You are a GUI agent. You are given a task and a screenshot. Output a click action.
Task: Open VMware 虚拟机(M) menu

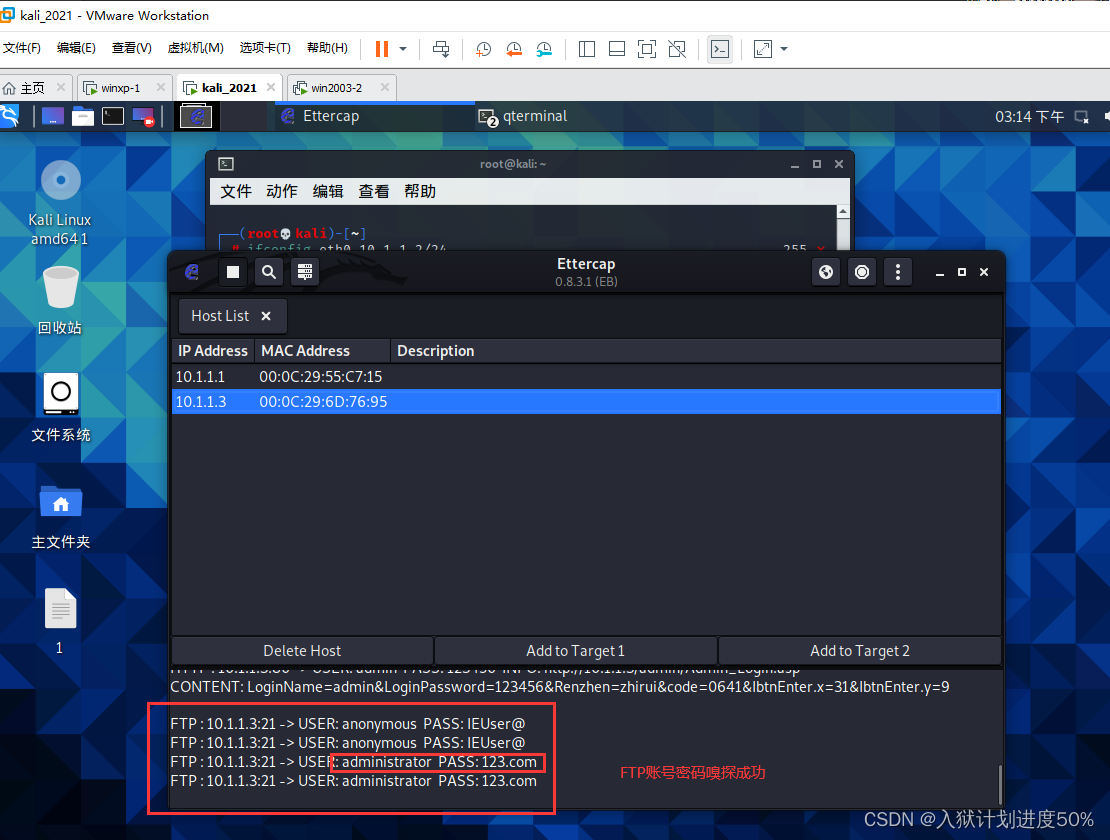click(195, 48)
